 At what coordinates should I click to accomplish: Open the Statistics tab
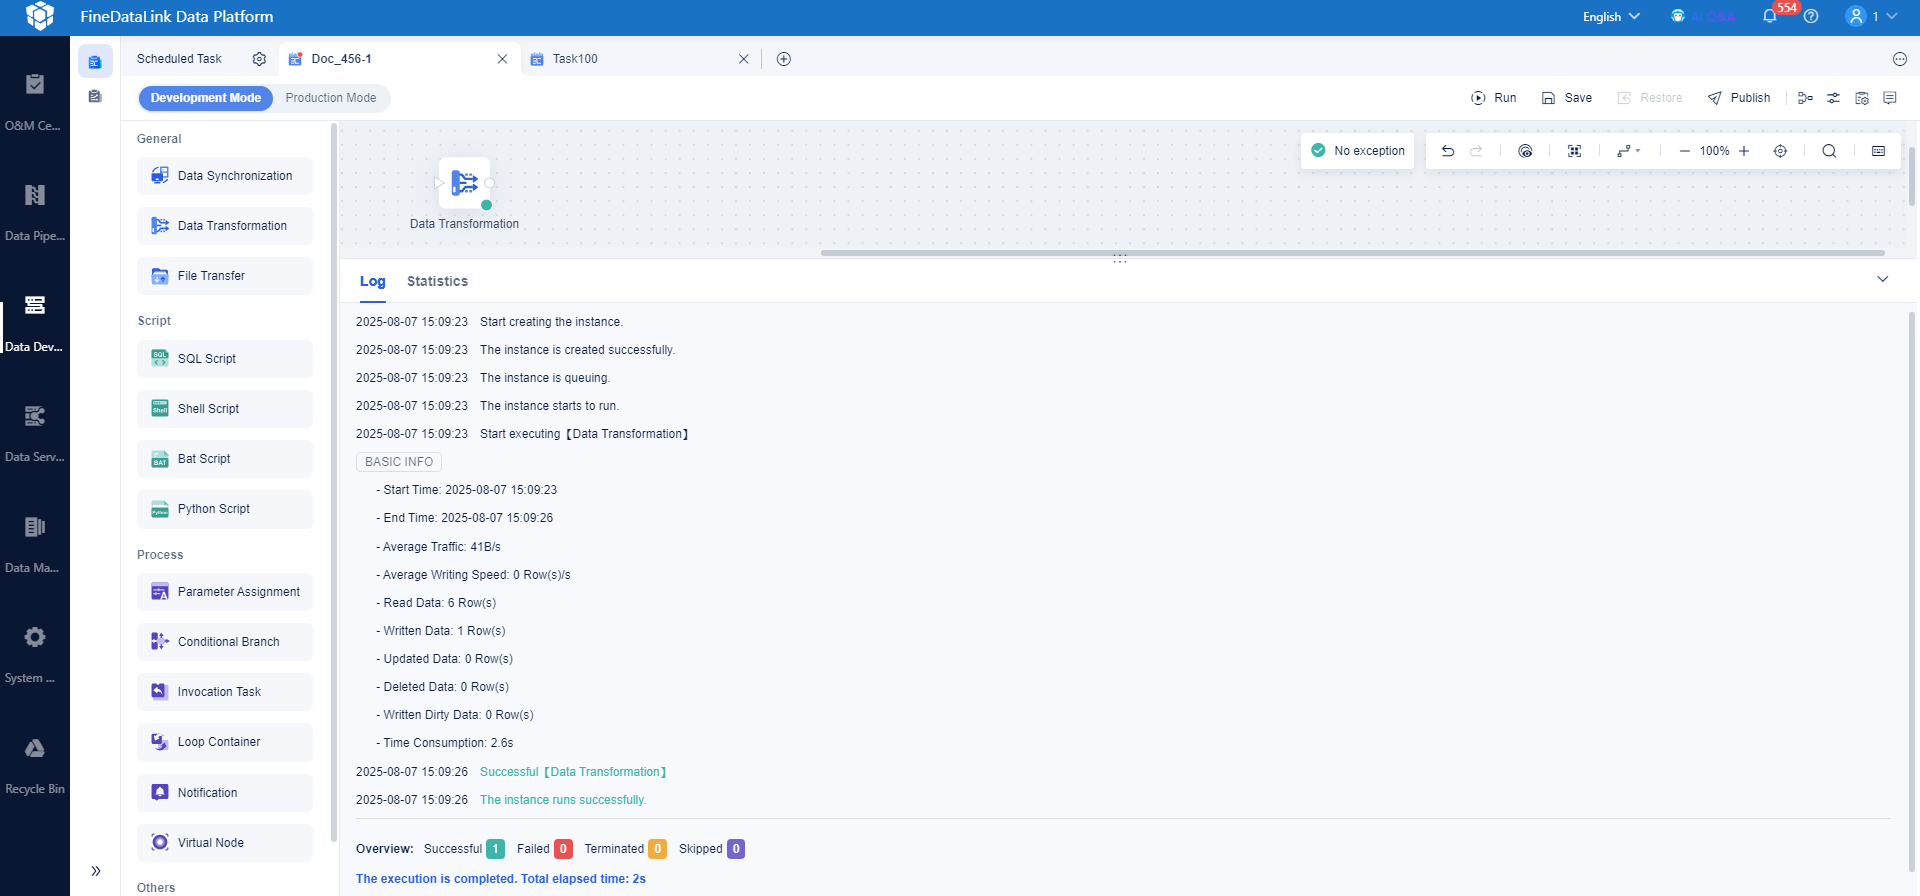click(x=437, y=282)
